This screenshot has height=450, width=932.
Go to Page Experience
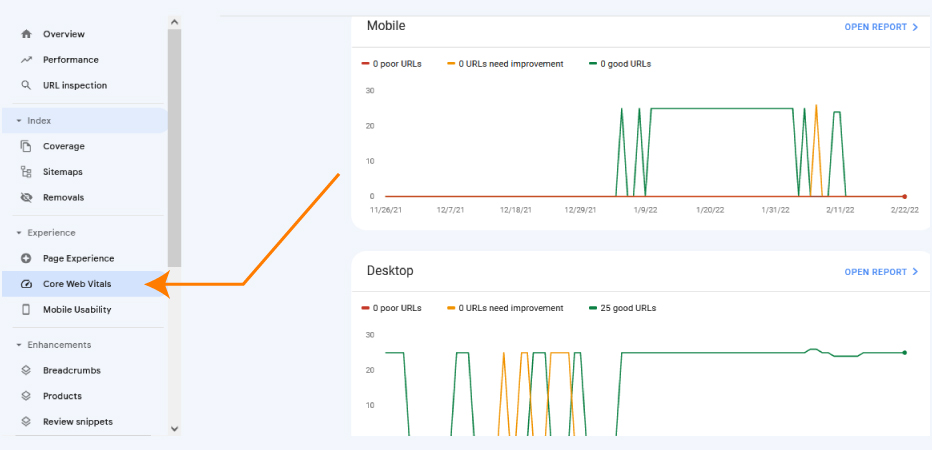pyautogui.click(x=78, y=259)
